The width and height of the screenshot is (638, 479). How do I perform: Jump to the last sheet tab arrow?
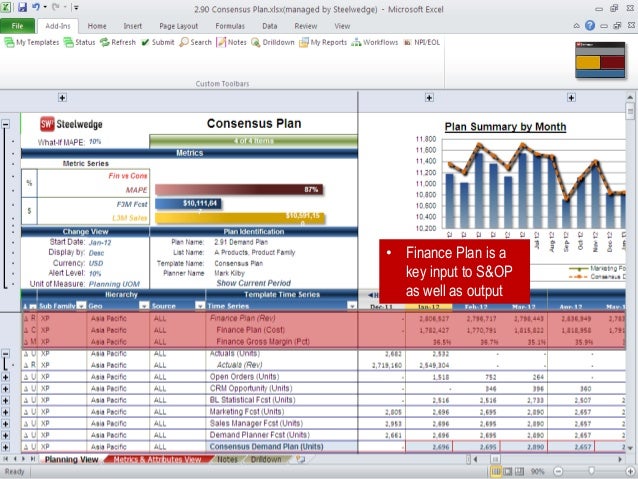(x=33, y=459)
